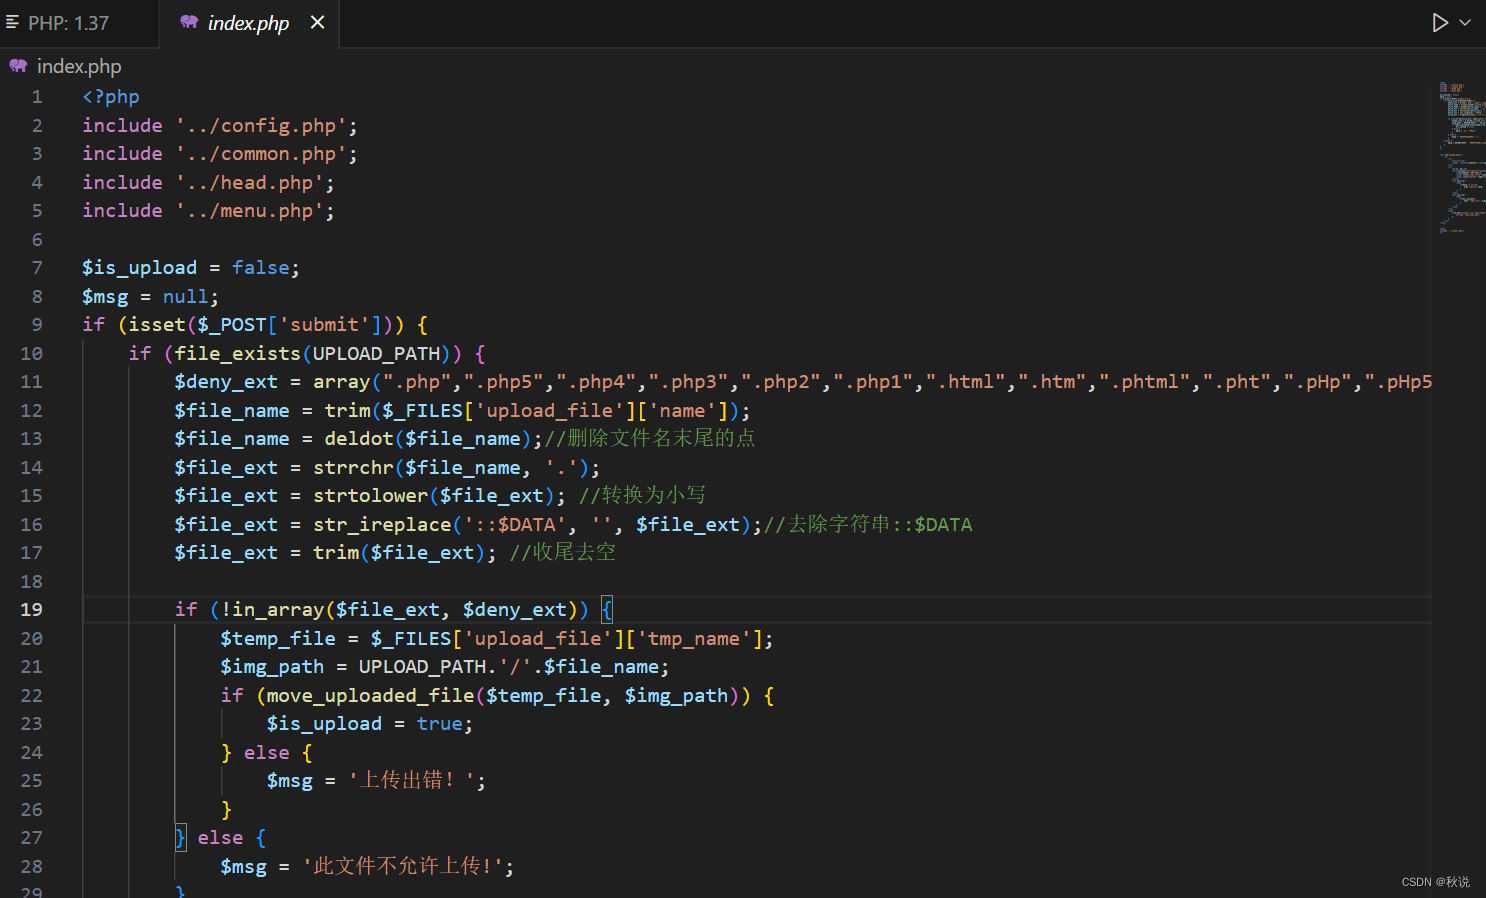The height and width of the screenshot is (898, 1486).
Task: Click the PHP elephant icon in breadcrumb
Action: click(x=18, y=66)
